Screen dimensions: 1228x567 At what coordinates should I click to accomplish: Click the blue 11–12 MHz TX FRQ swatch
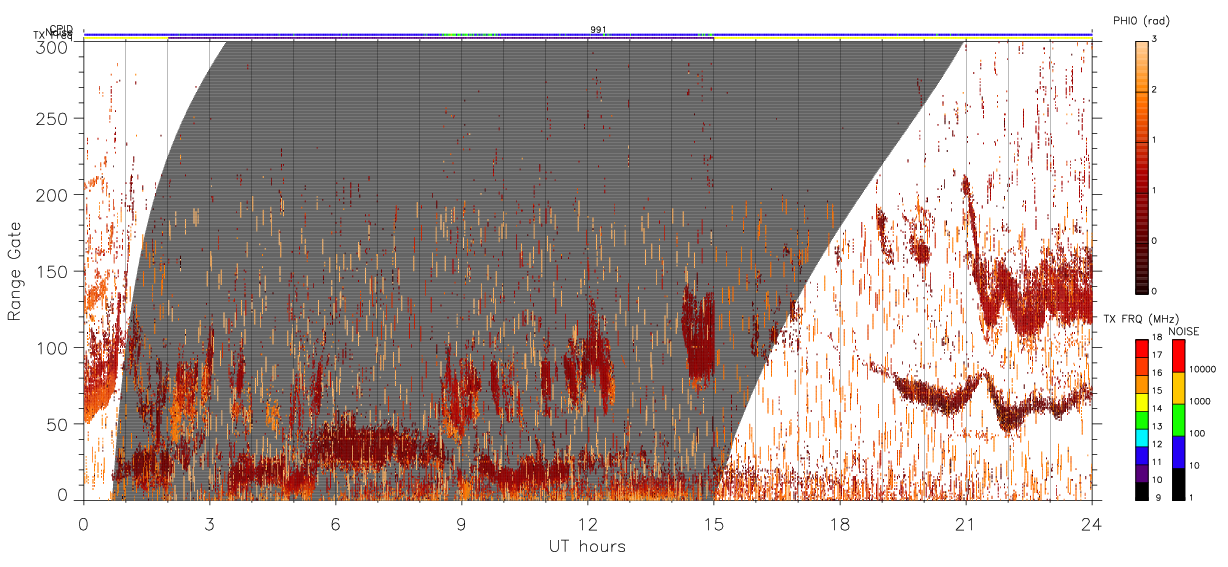[x=1141, y=455]
